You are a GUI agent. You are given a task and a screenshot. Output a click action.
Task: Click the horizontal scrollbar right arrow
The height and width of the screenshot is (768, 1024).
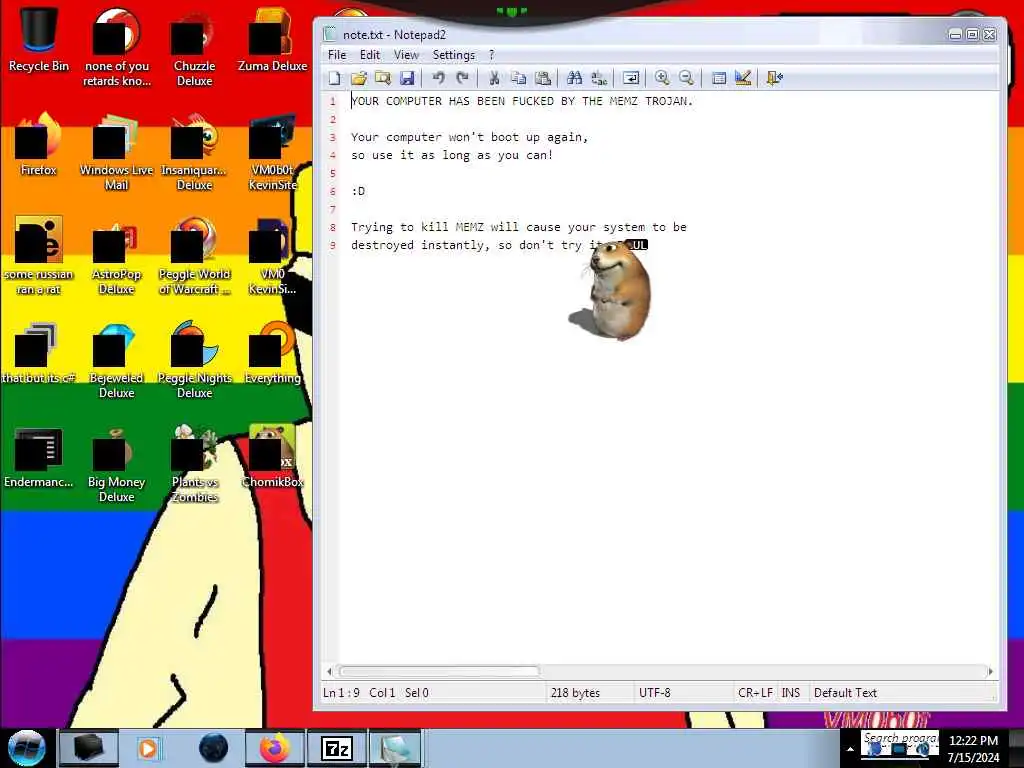[x=991, y=671]
